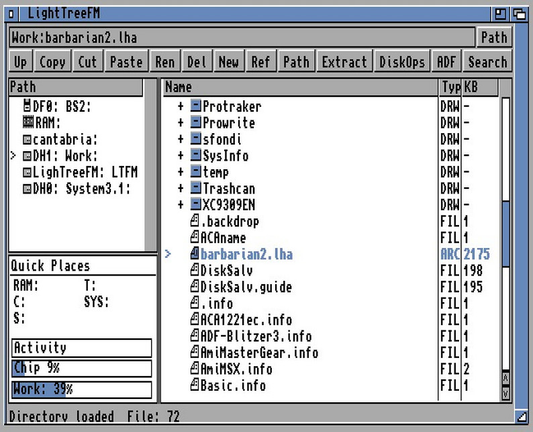Click the AmiMSX.info file icon
Viewport: 533px width, 432px height.
pyautogui.click(x=194, y=368)
